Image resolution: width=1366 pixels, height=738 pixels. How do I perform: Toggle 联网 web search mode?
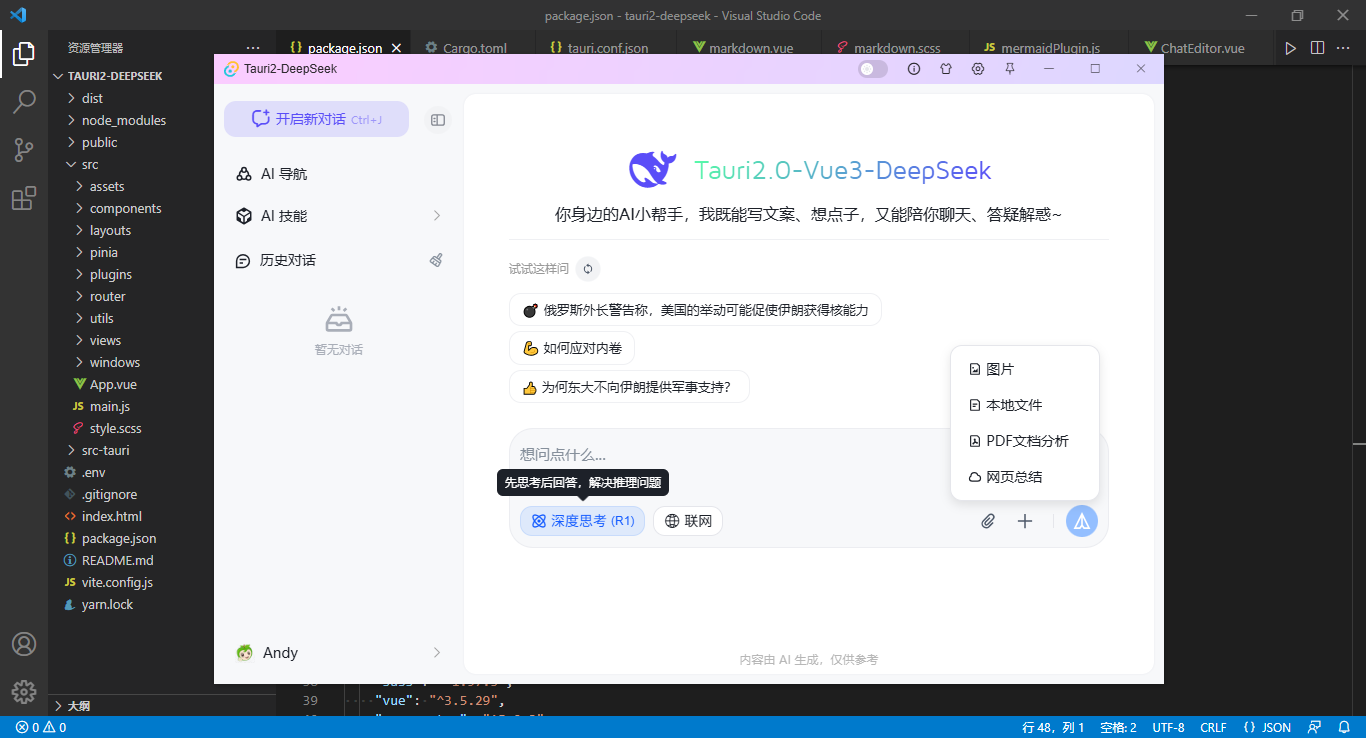tap(688, 520)
